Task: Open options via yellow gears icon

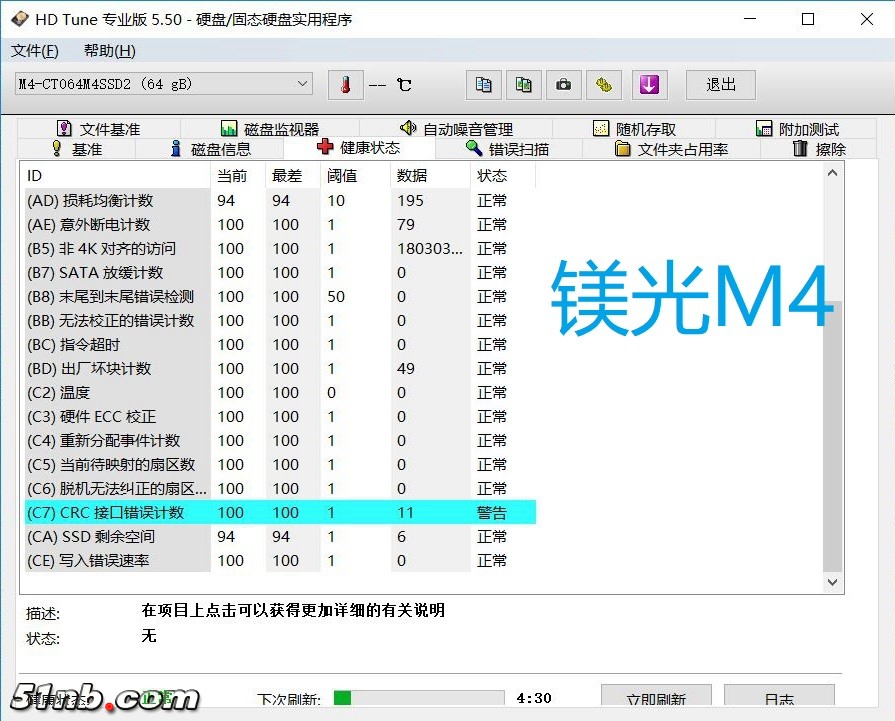Action: click(x=603, y=85)
